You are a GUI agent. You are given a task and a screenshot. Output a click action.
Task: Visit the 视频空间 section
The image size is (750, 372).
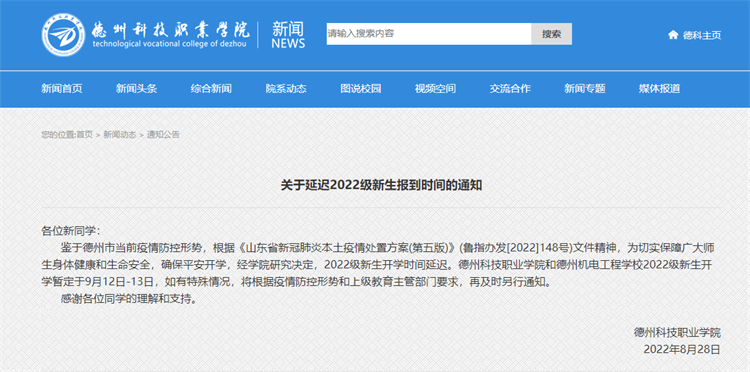[x=435, y=88]
